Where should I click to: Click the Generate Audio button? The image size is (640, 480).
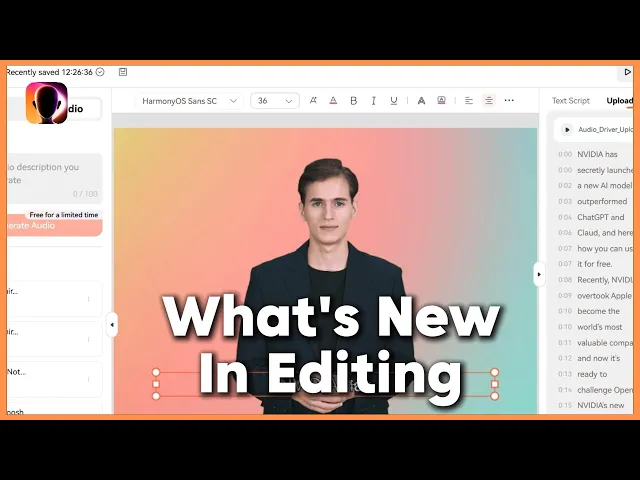pos(54,226)
